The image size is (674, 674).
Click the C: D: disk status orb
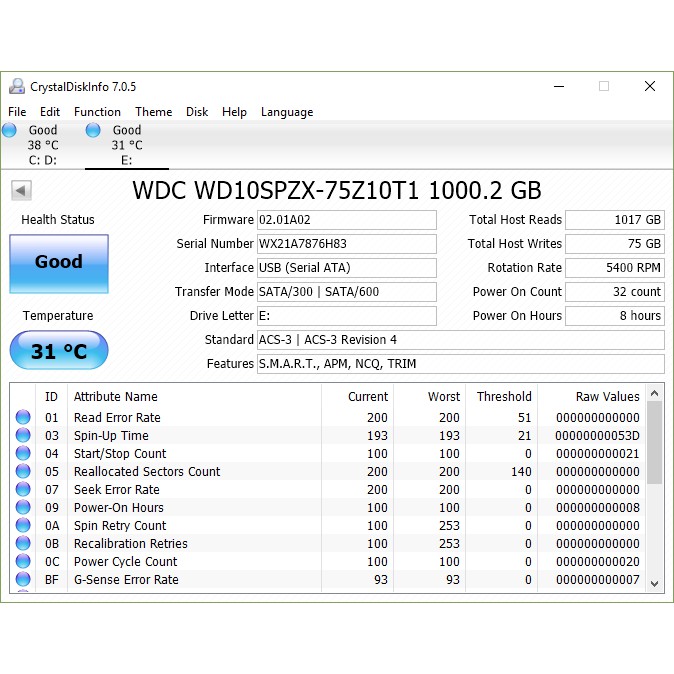[10, 130]
